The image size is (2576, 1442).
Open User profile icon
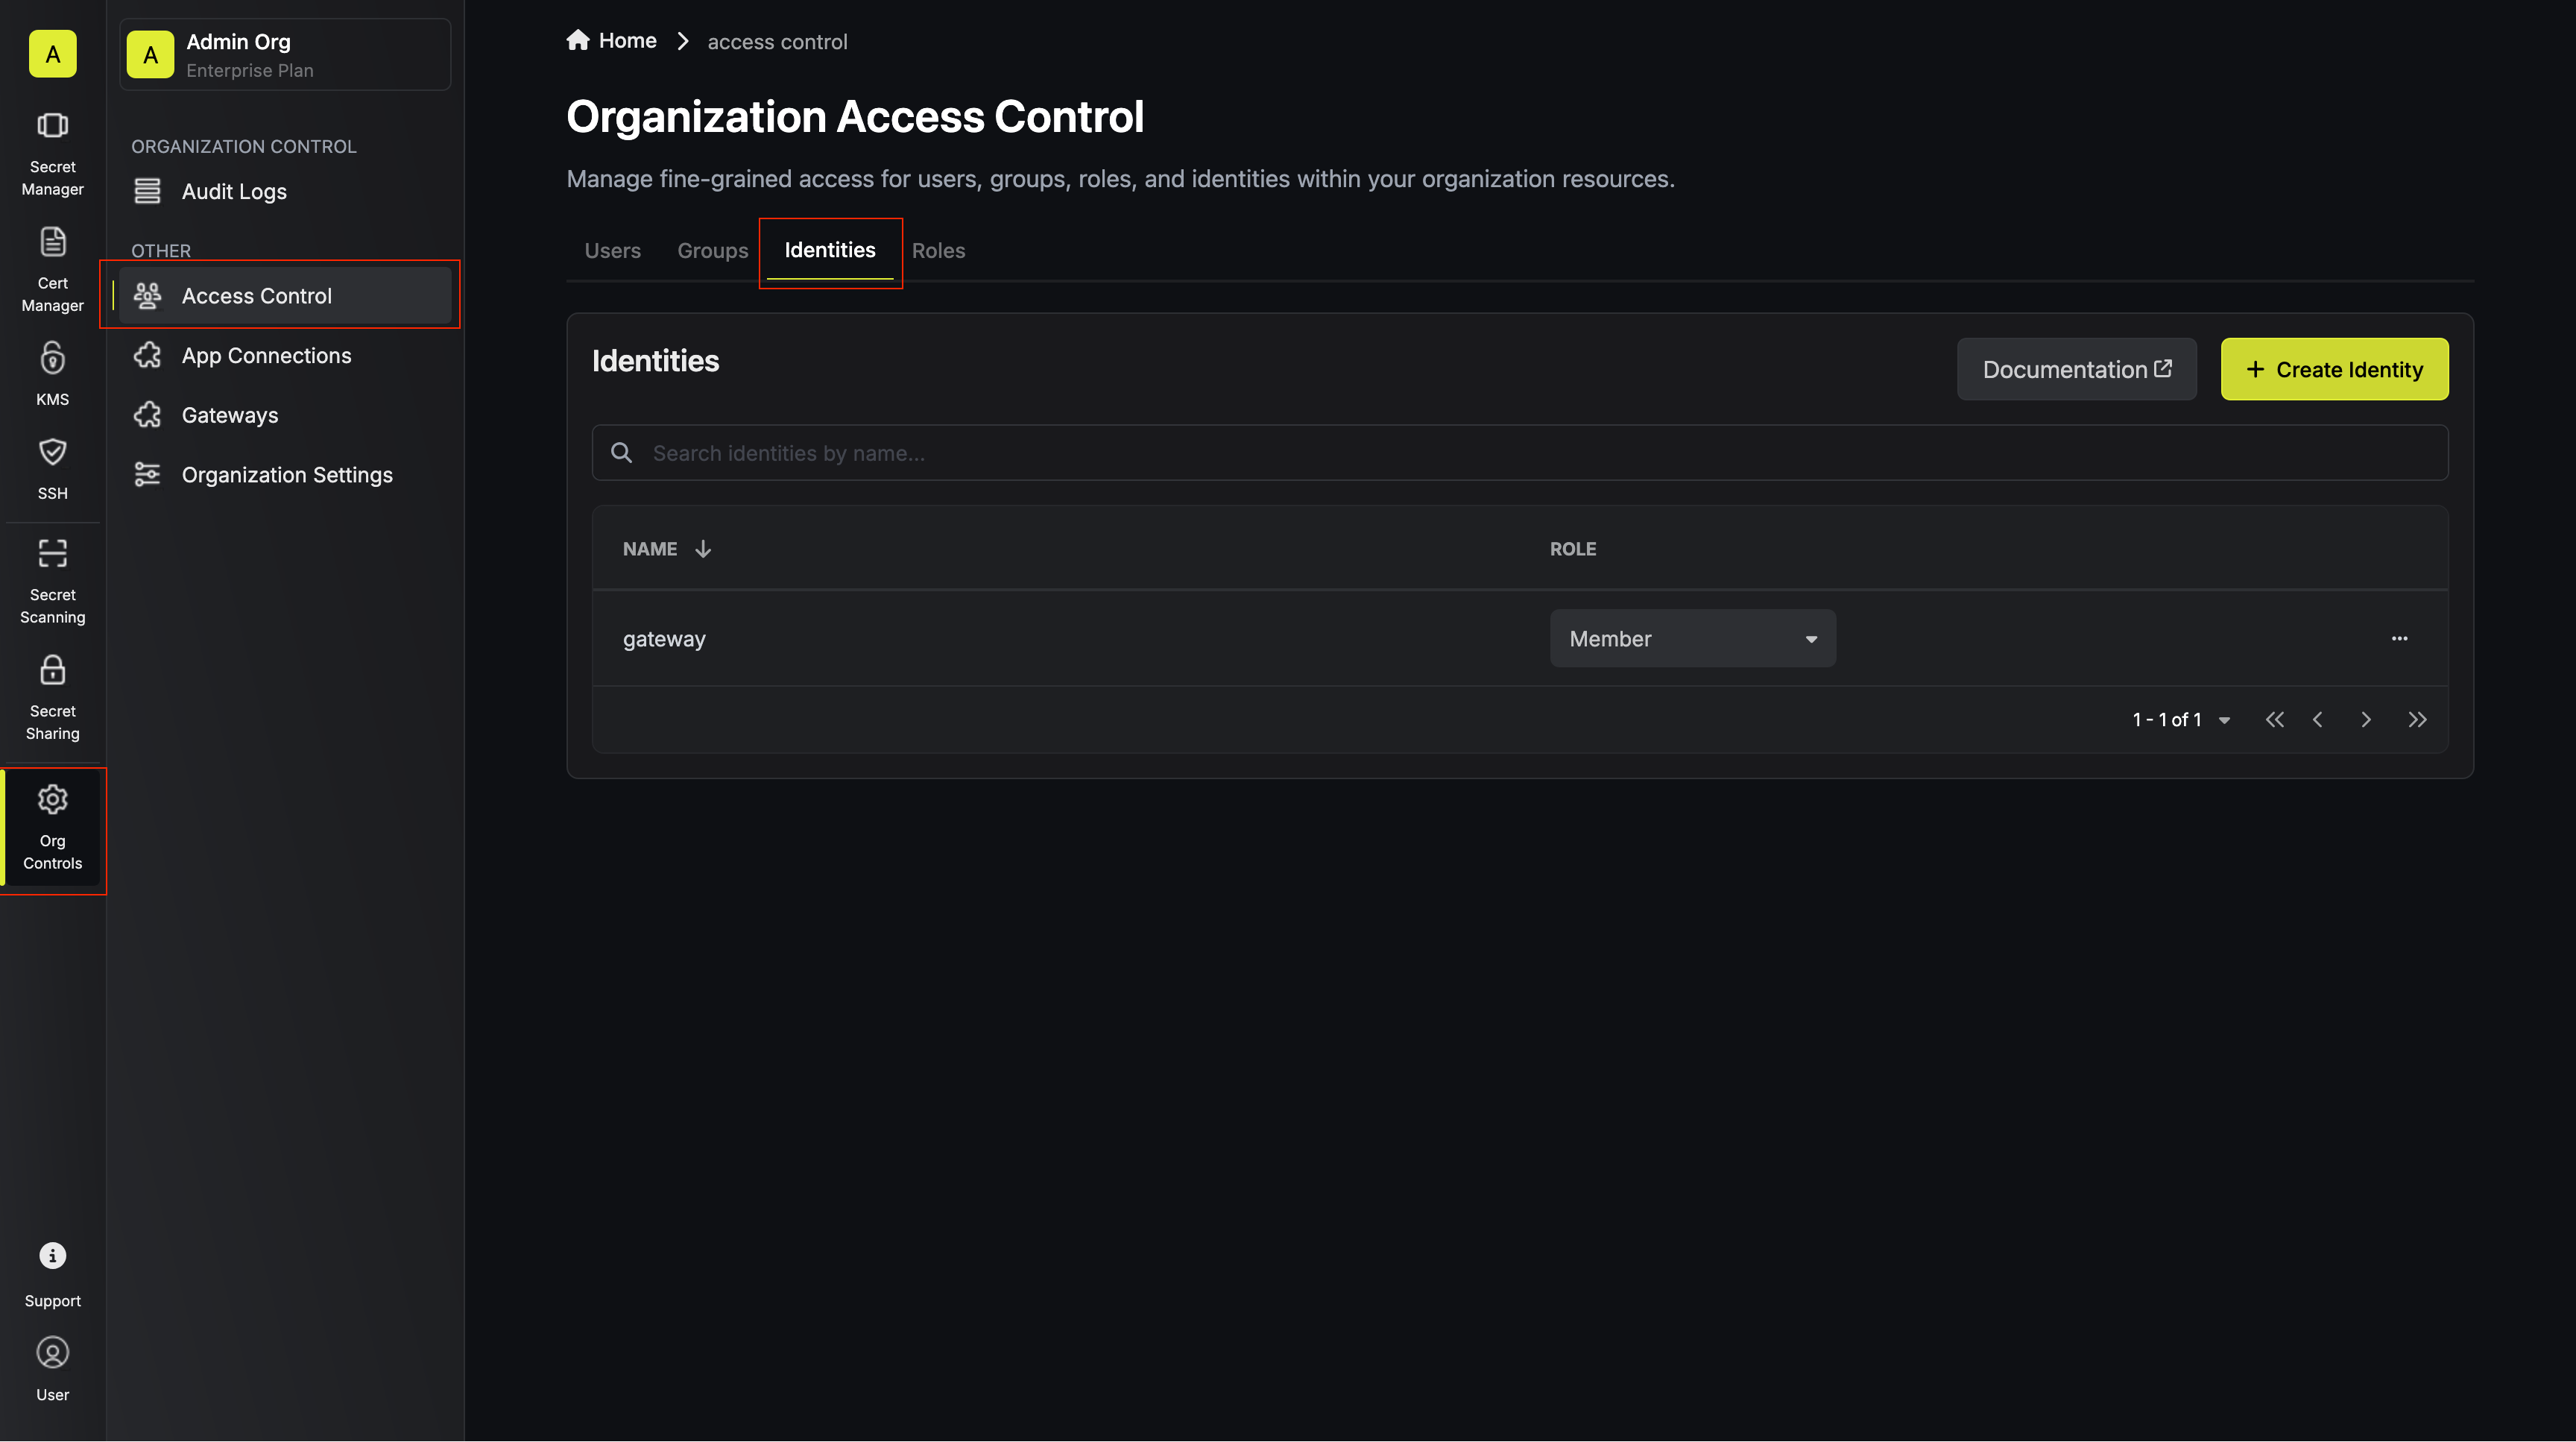pyautogui.click(x=52, y=1352)
